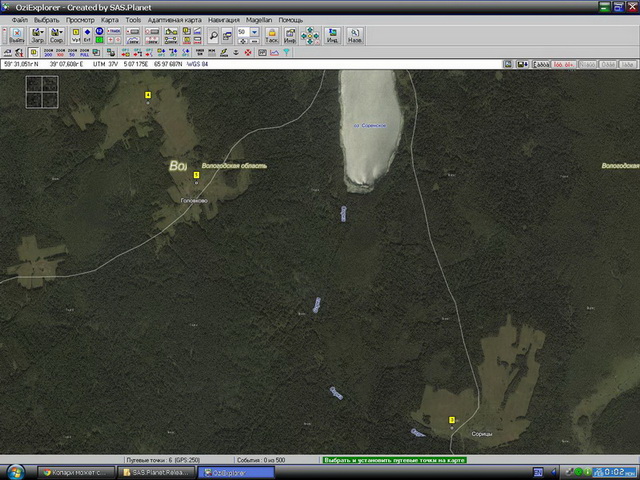Open the Карта menu
This screenshot has width=640, height=480.
(x=110, y=20)
